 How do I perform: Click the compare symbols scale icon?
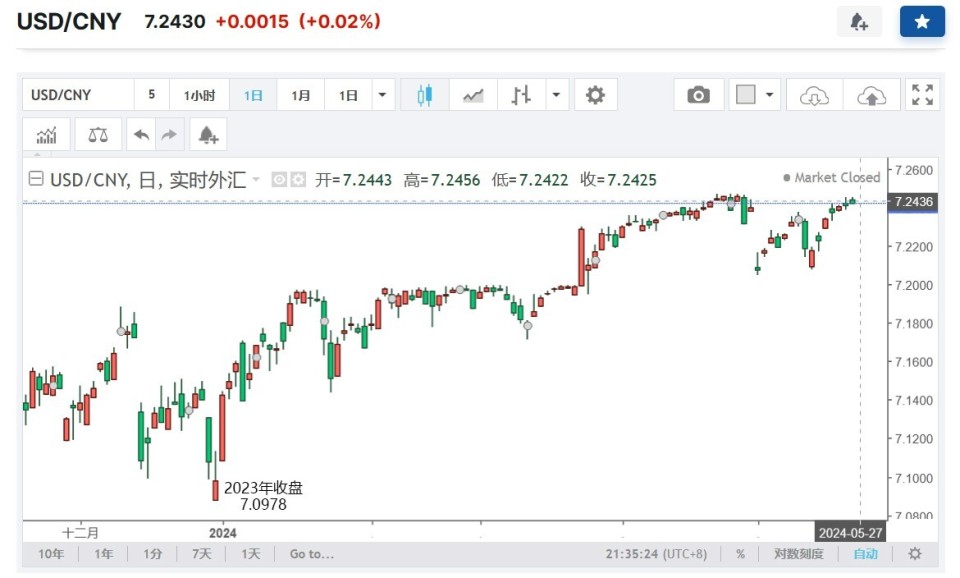[98, 134]
